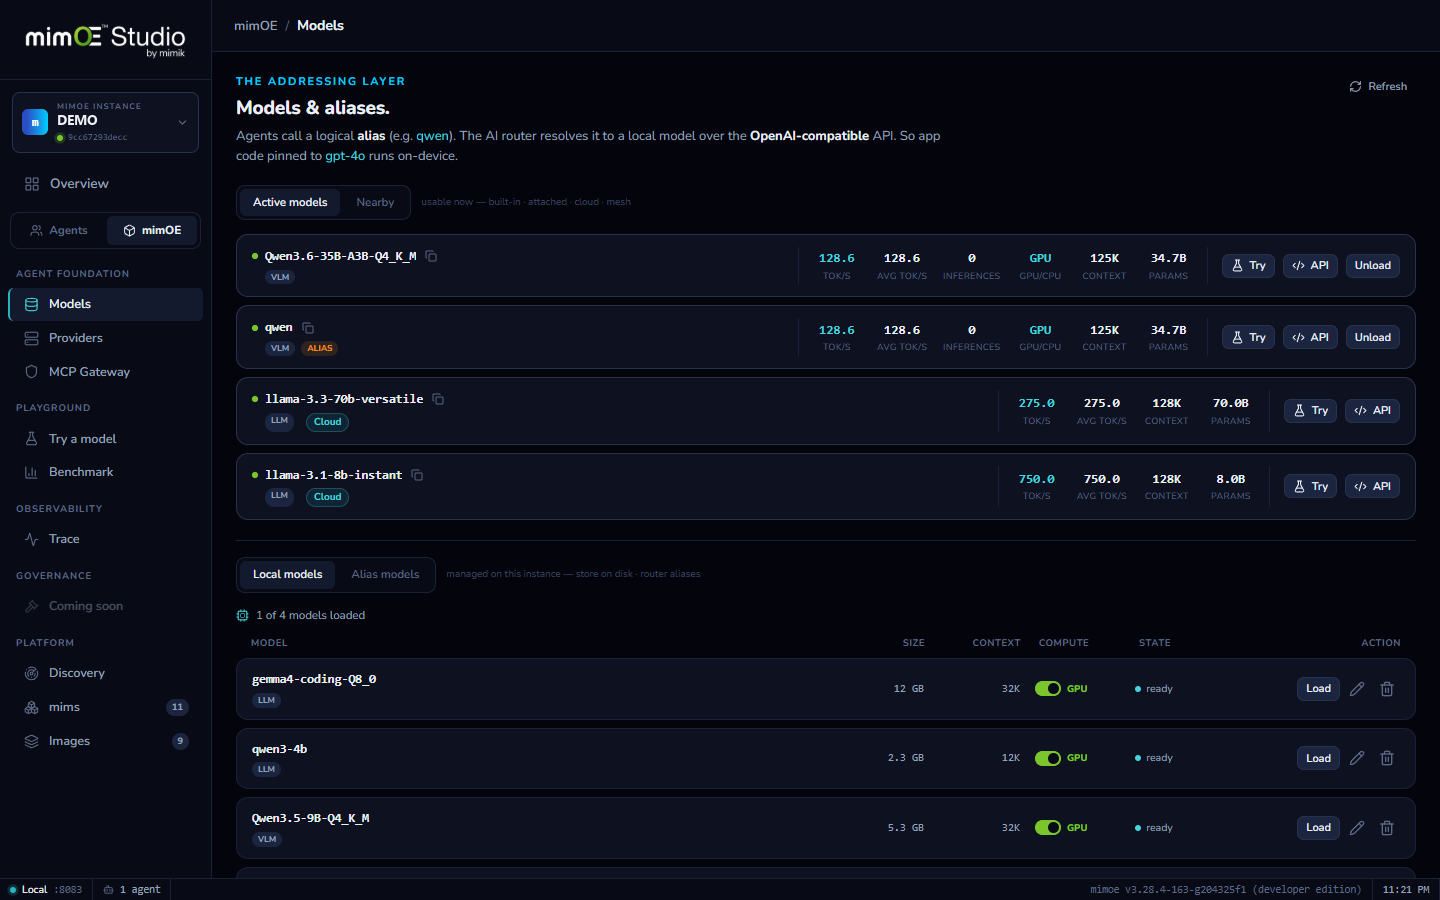Switch to the mimOE sidebar tab
This screenshot has width=1440, height=900.
click(x=152, y=230)
